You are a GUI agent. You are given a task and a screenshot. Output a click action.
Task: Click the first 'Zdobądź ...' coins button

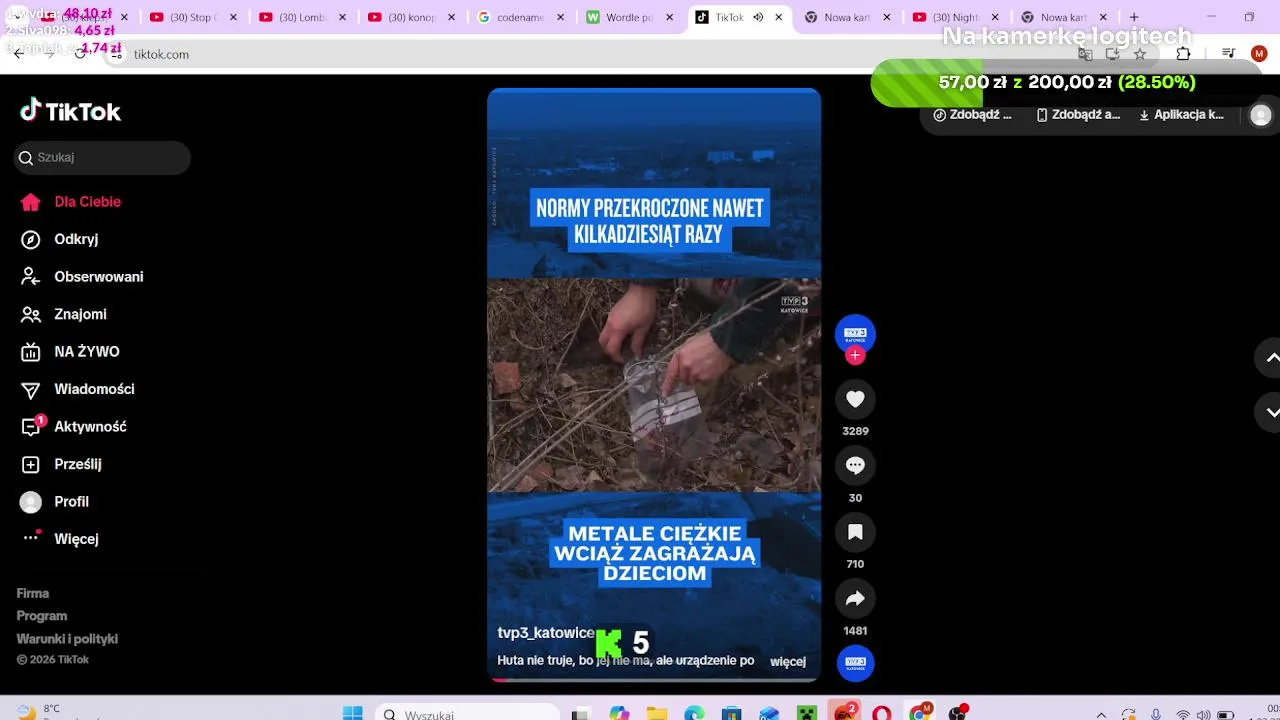(x=972, y=115)
